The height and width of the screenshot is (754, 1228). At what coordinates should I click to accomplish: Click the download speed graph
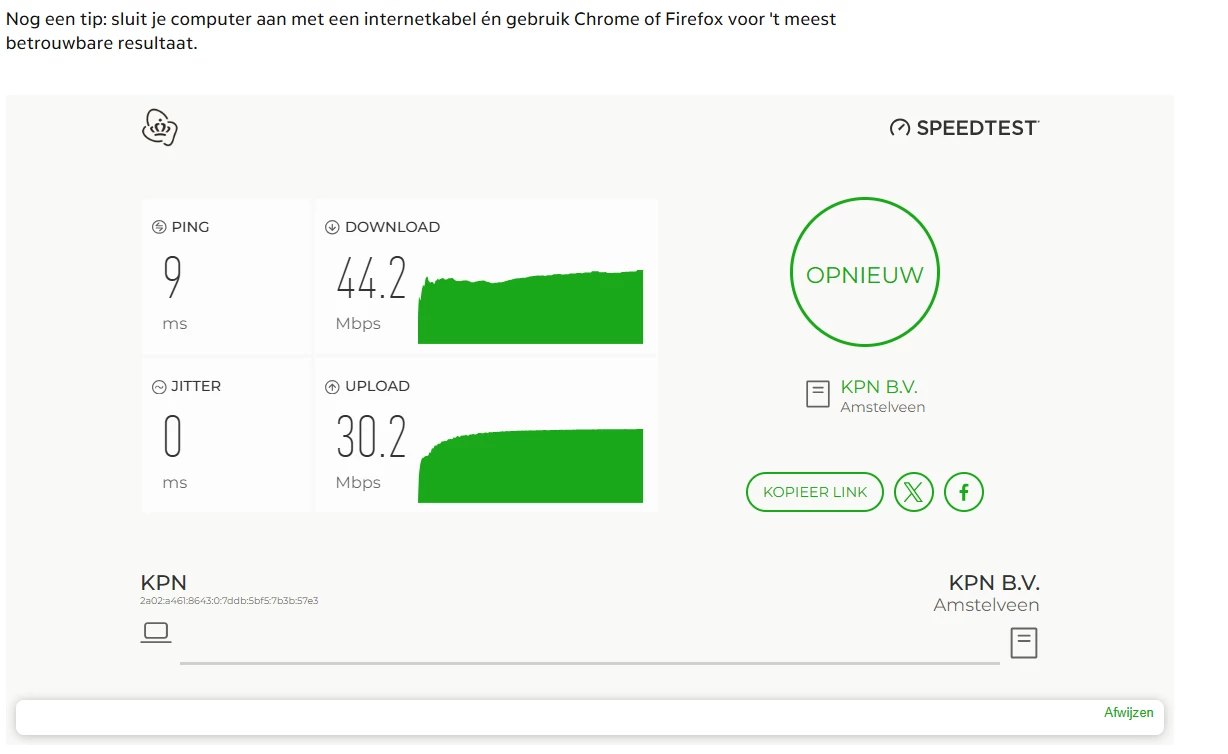531,310
